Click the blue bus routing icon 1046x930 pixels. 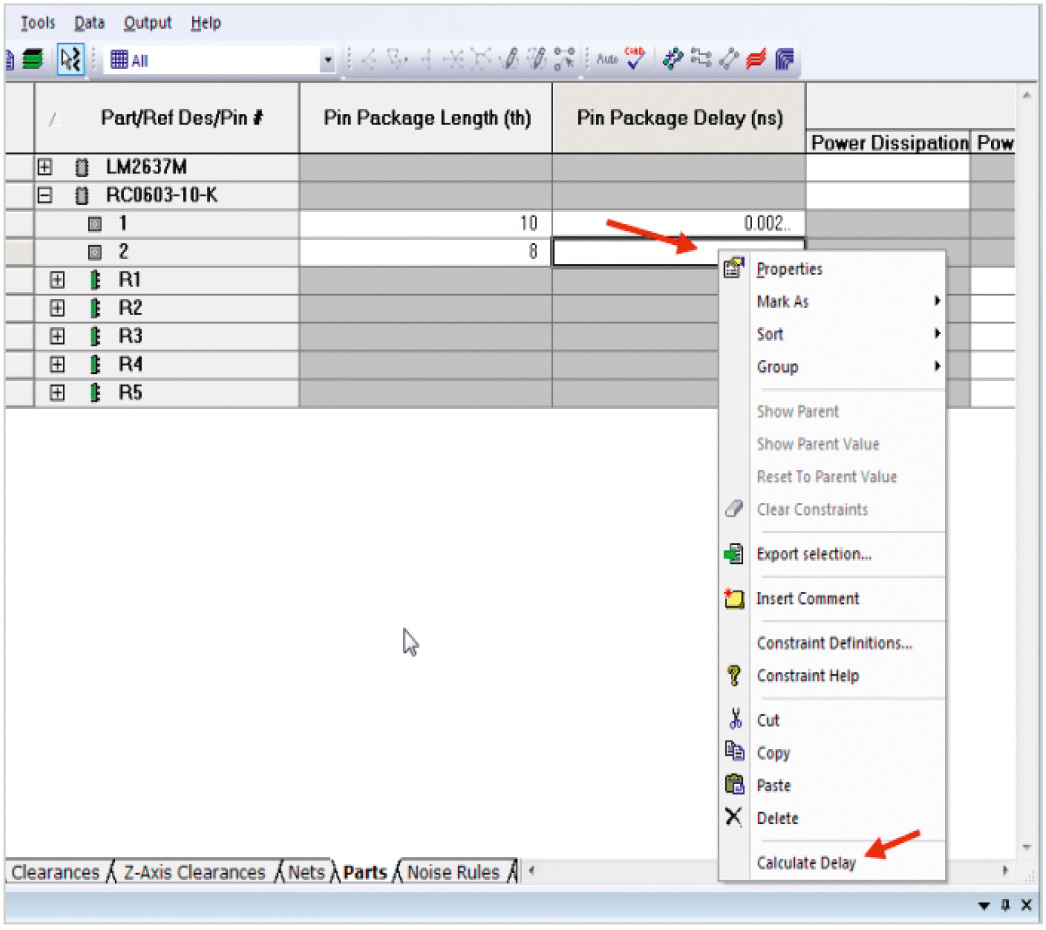(x=785, y=59)
